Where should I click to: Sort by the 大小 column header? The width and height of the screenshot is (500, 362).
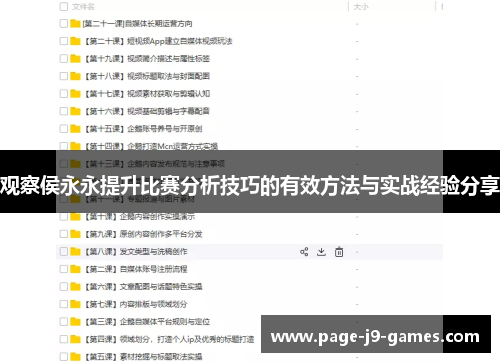pyautogui.click(x=361, y=7)
